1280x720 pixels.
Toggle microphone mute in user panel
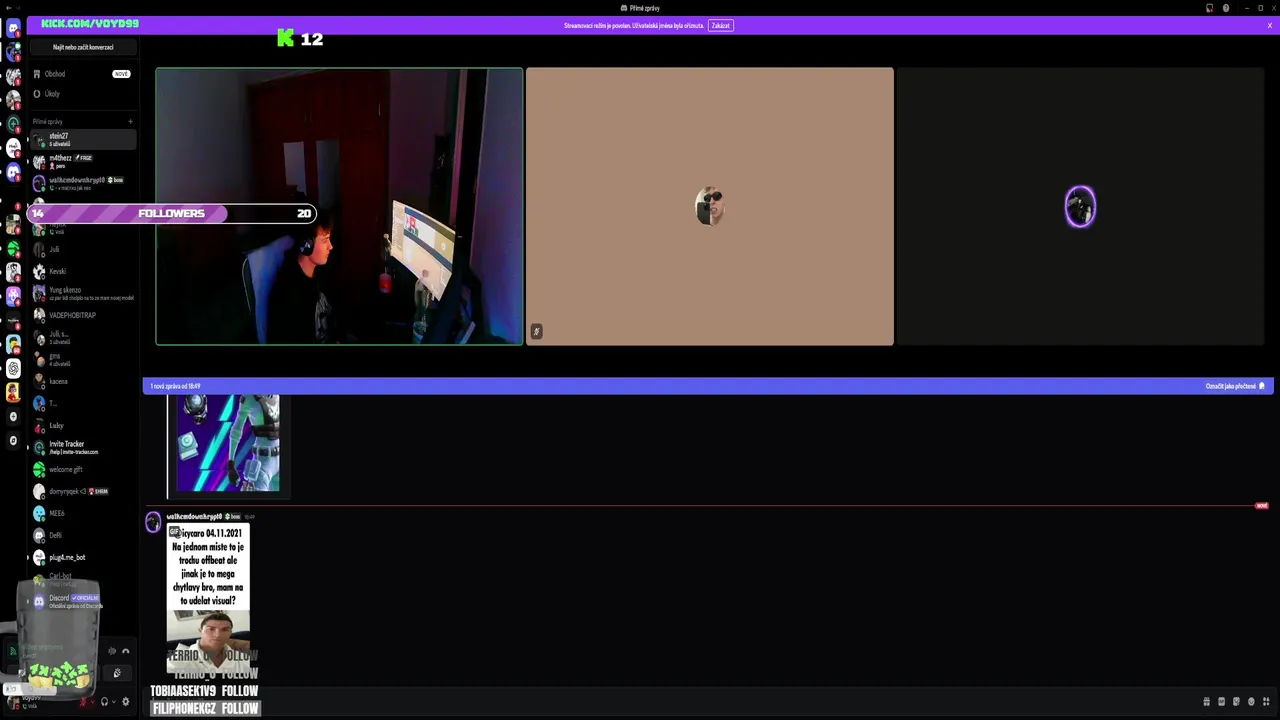pos(83,702)
